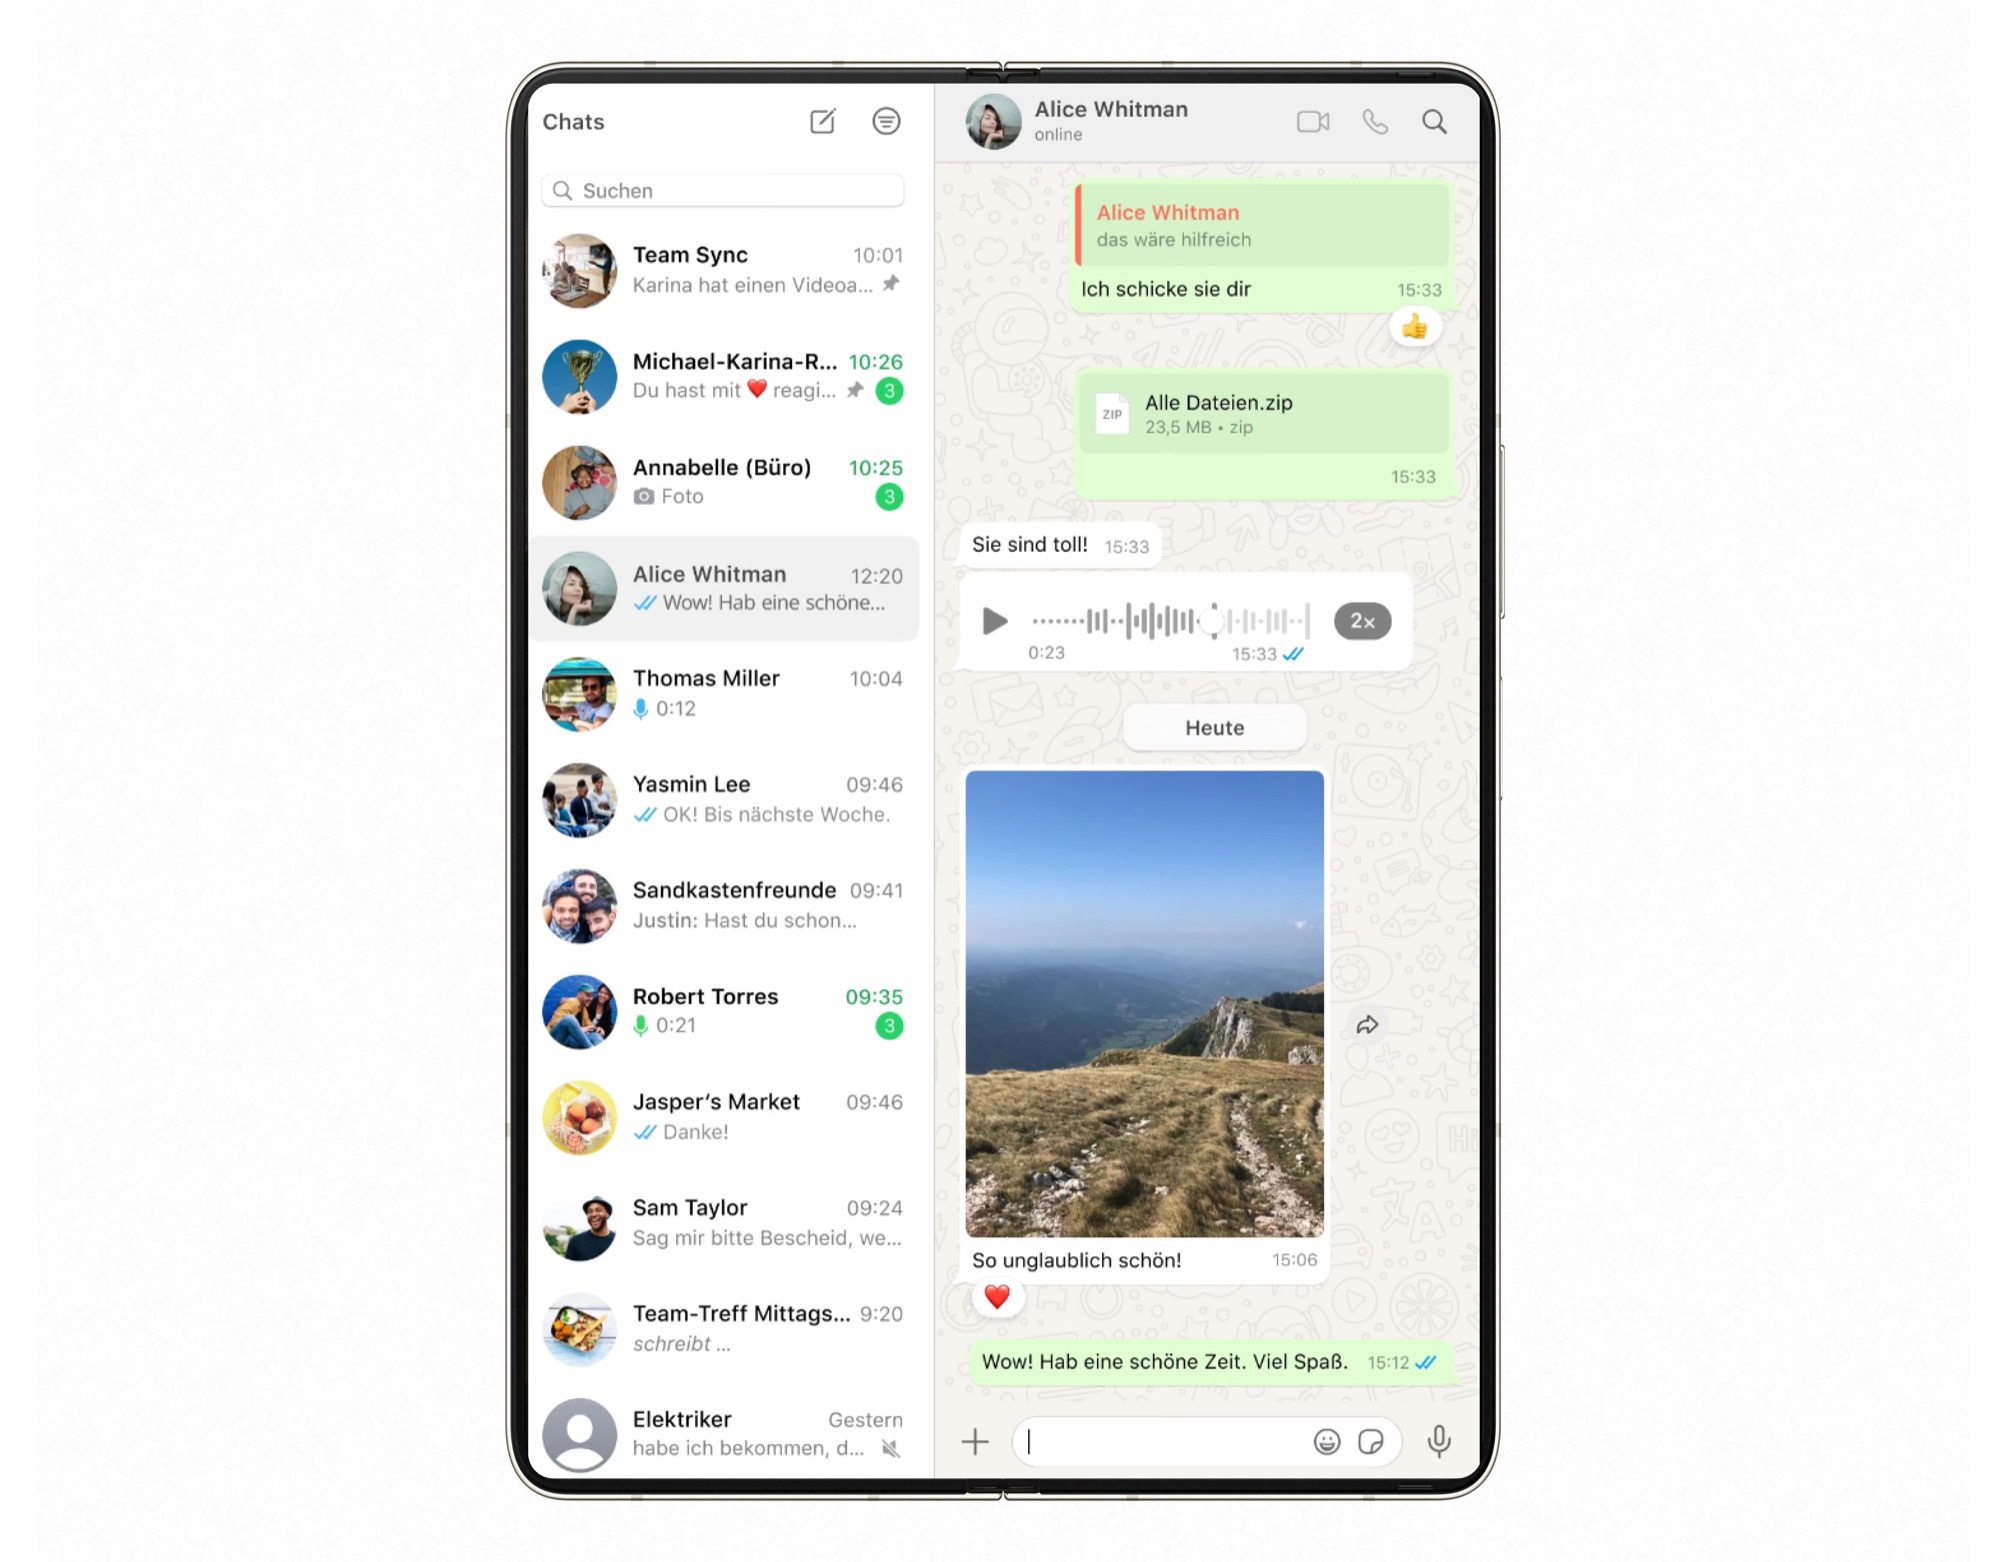Send a voice message via microphone
Viewport: 2000px width, 1562px height.
[x=1438, y=1440]
